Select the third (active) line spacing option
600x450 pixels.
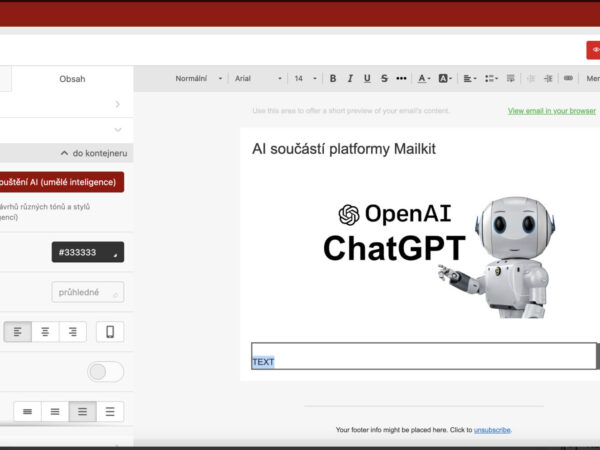(82, 411)
